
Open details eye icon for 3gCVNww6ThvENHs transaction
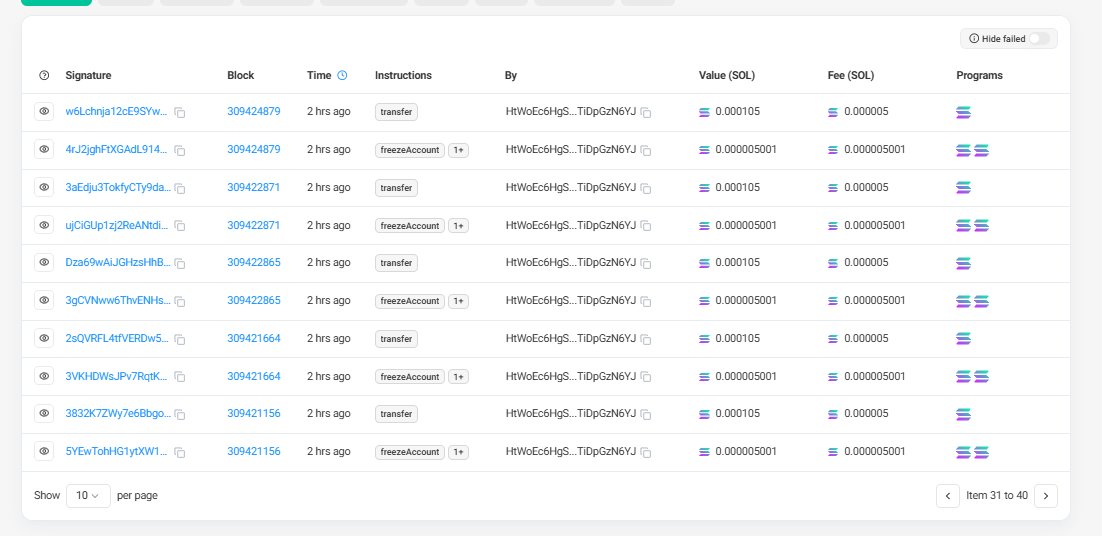click(44, 300)
